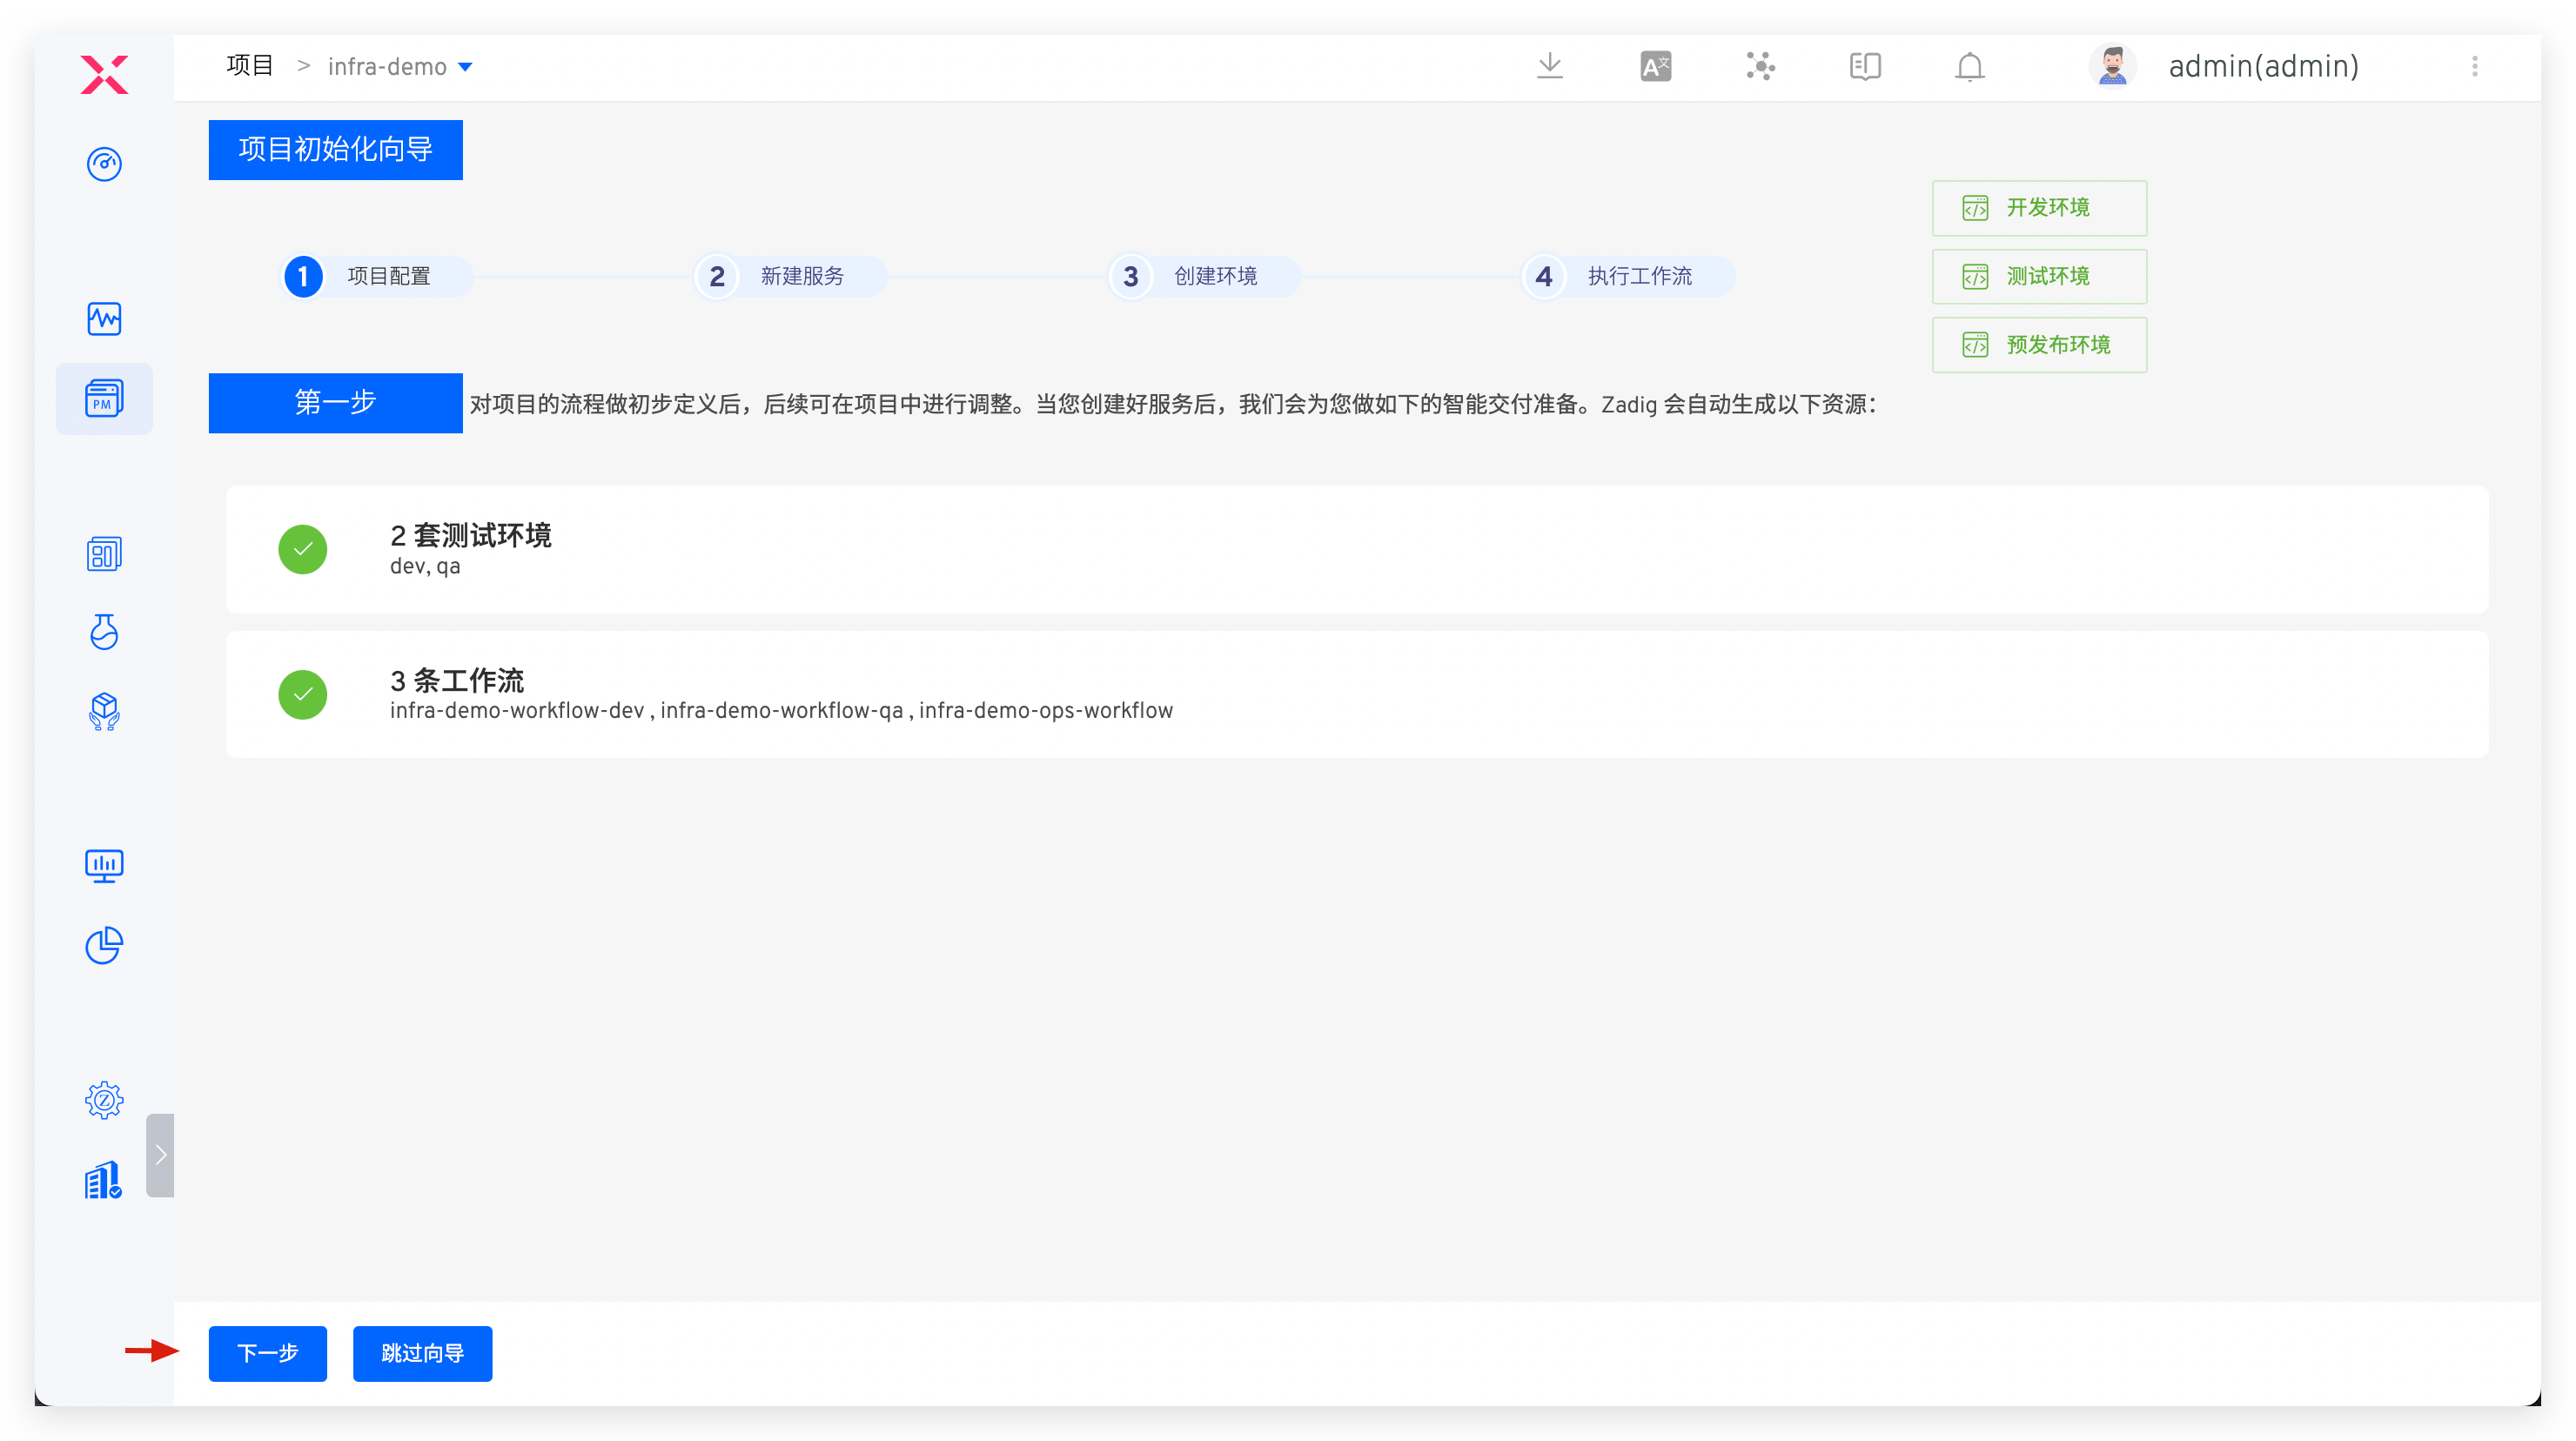The width and height of the screenshot is (2576, 1441).
Task: Click the 下一步 button
Action: point(267,1353)
